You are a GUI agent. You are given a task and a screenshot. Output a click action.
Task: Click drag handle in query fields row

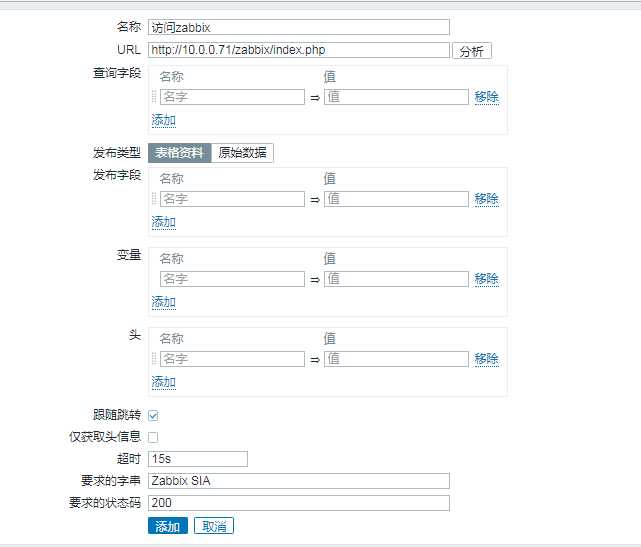coord(154,97)
